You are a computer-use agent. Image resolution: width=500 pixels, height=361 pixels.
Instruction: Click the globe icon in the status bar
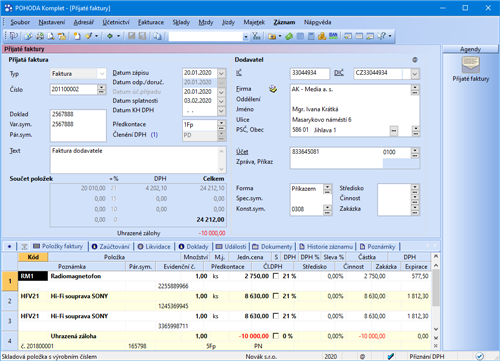tap(362, 356)
